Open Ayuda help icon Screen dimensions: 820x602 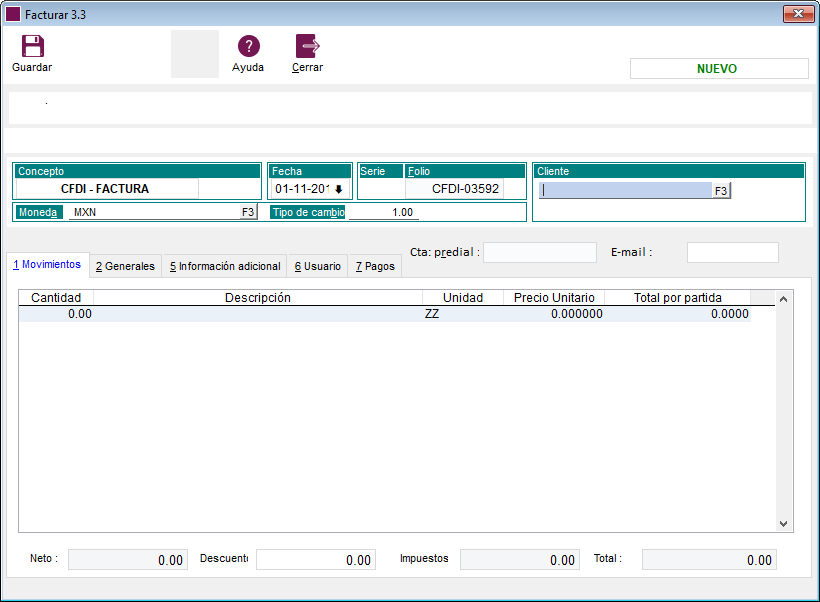pos(248,46)
